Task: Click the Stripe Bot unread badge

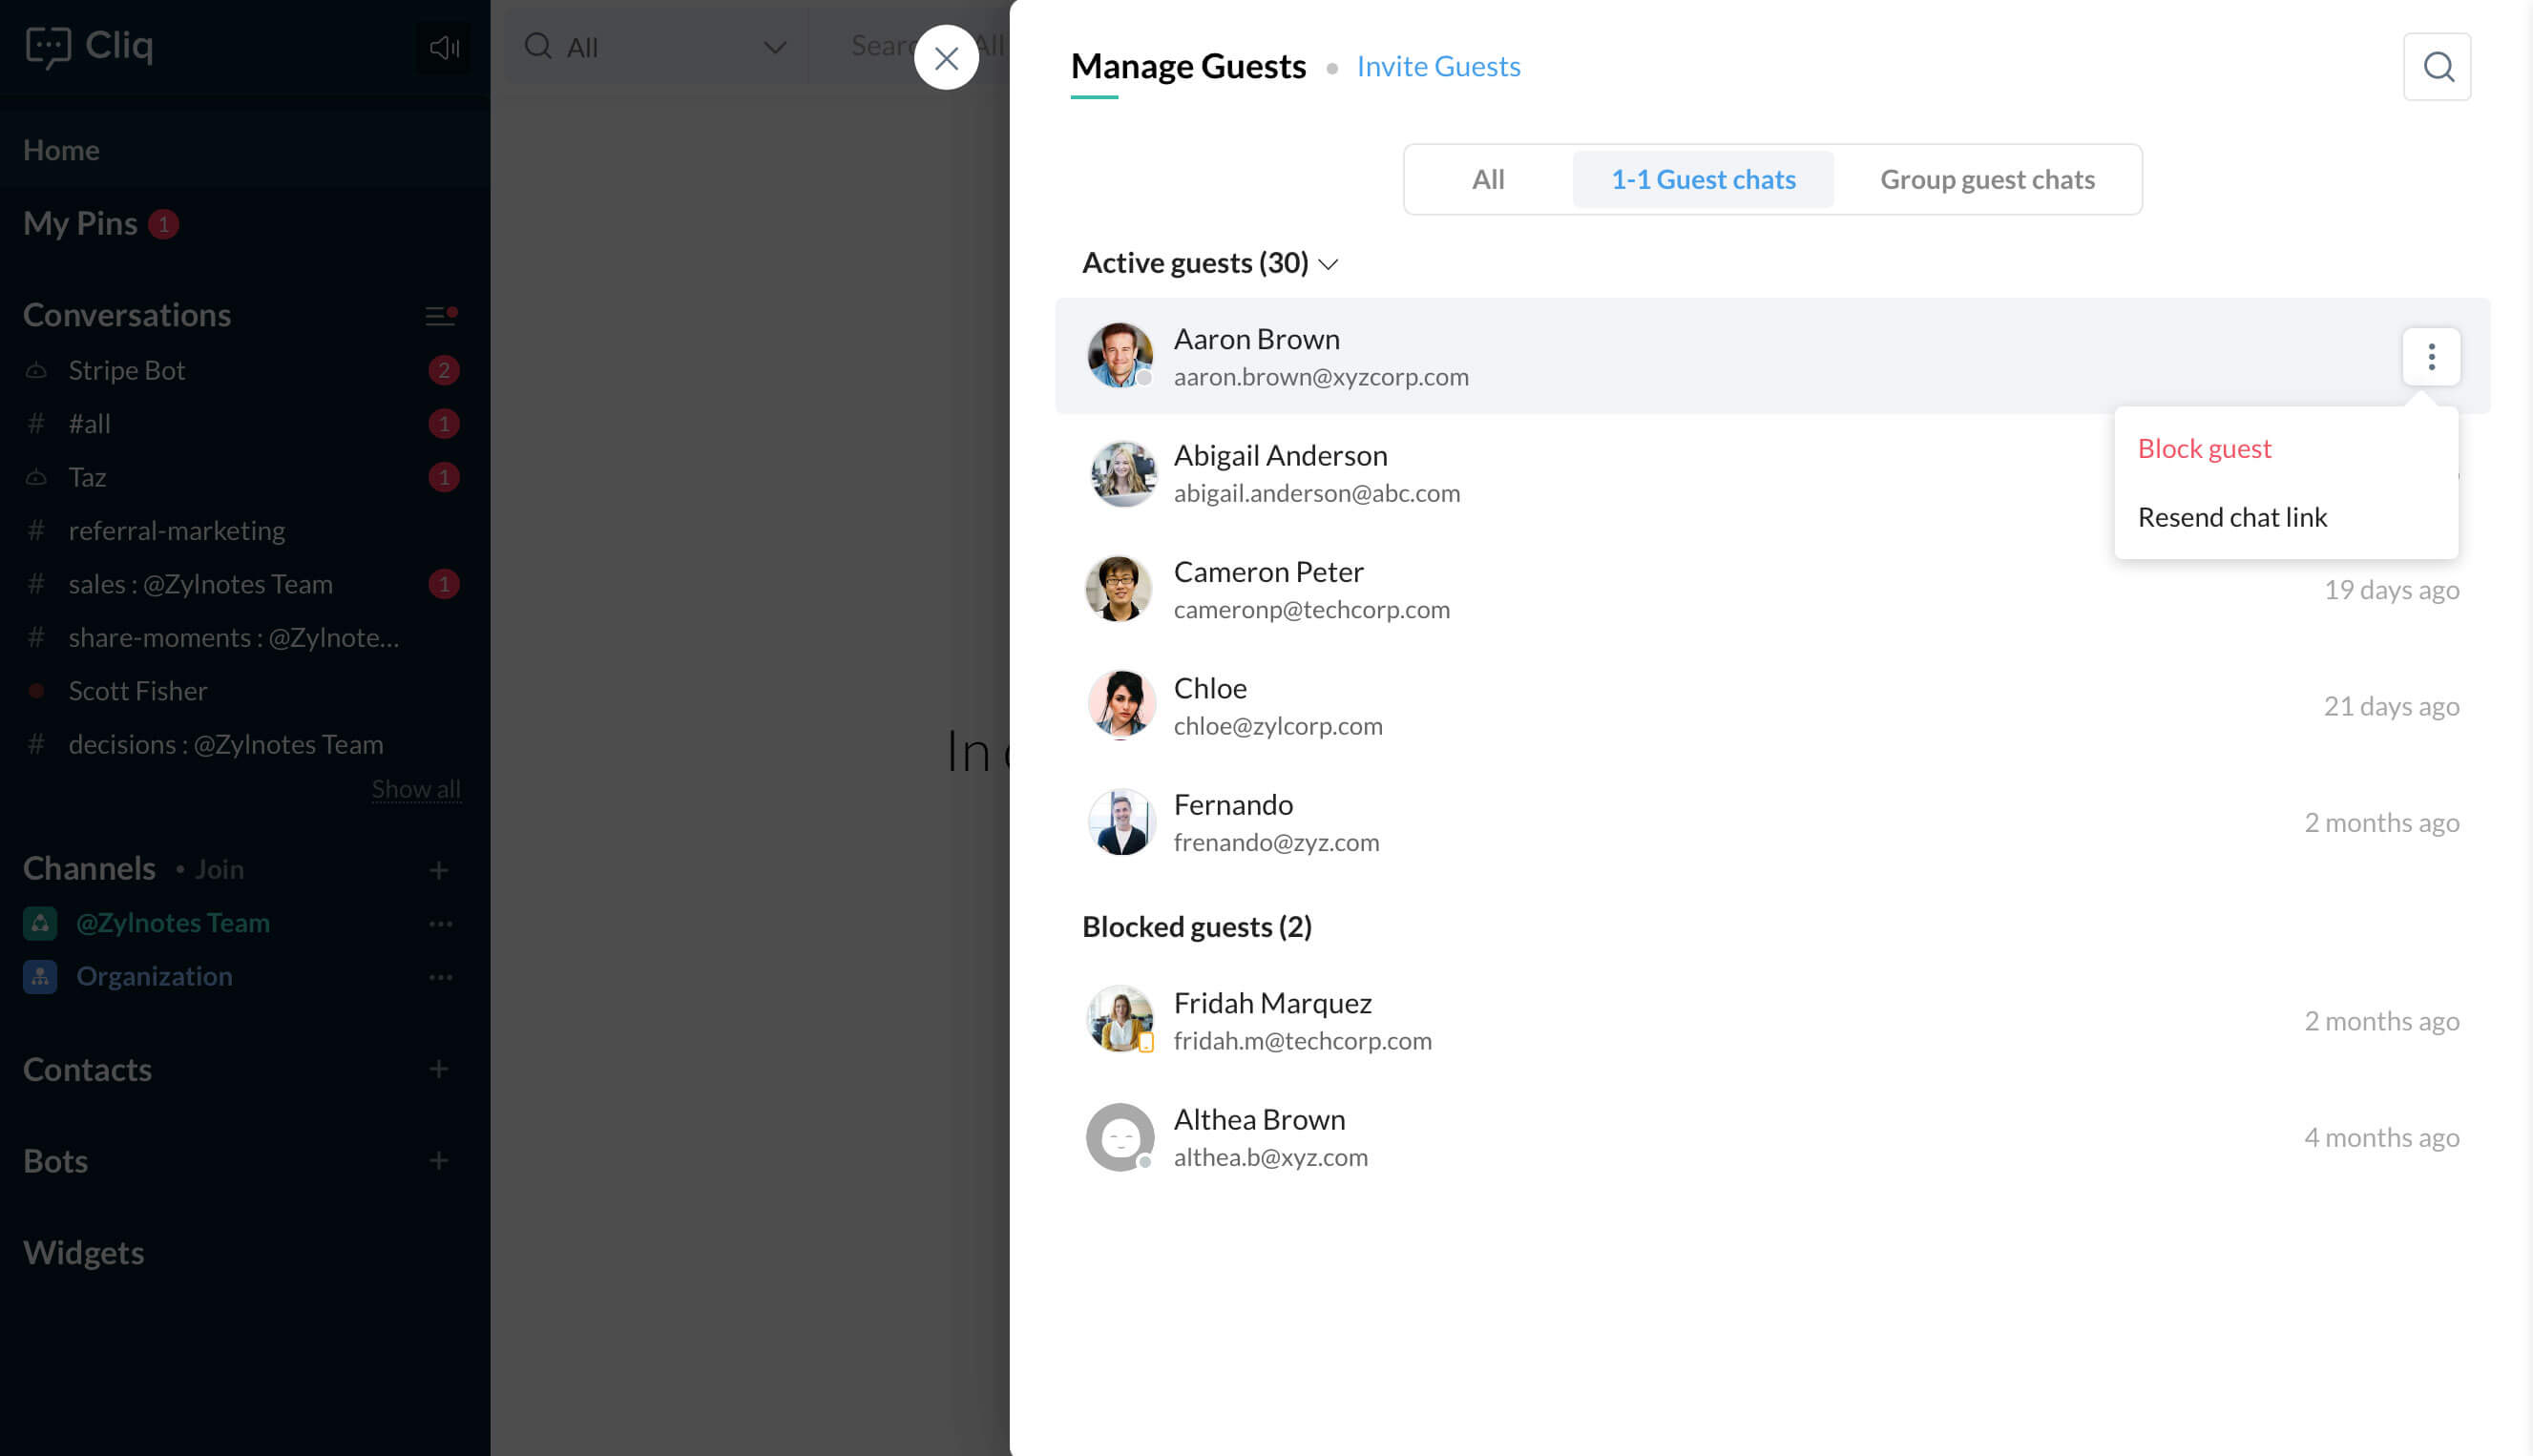Action: (x=444, y=371)
